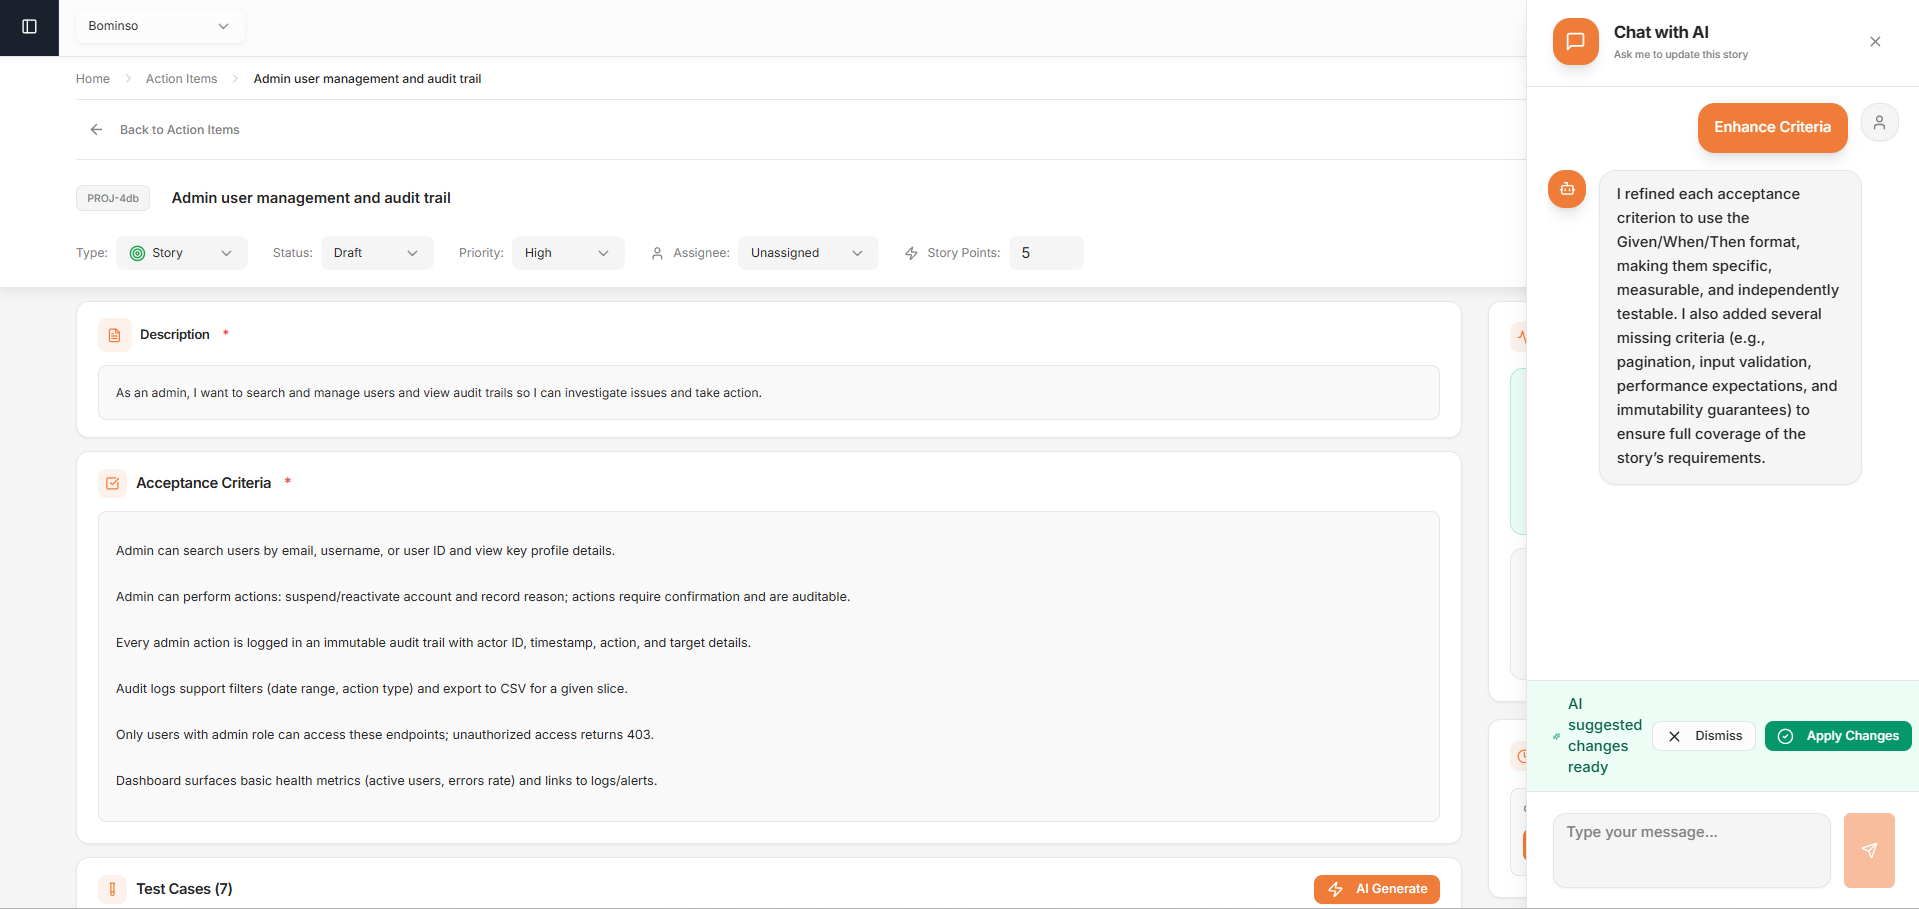The image size is (1919, 909).
Task: Click the back arrow icon
Action: point(96,130)
